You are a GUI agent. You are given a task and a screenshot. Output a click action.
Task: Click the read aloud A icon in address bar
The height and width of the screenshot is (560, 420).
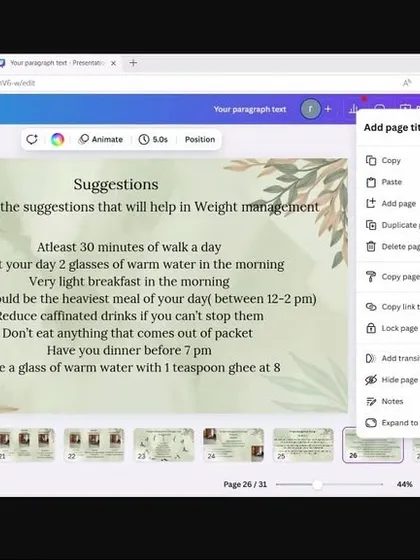pyautogui.click(x=407, y=83)
